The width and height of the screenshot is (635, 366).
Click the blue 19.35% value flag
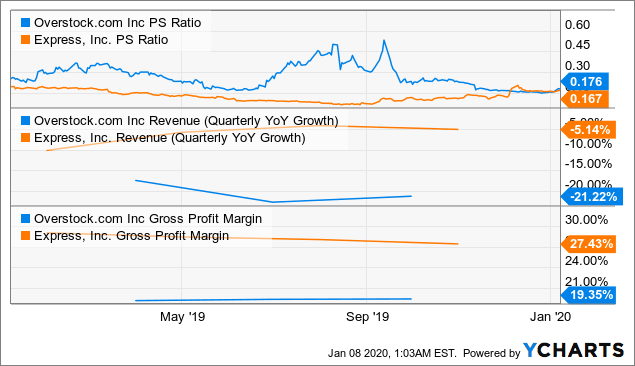(589, 295)
